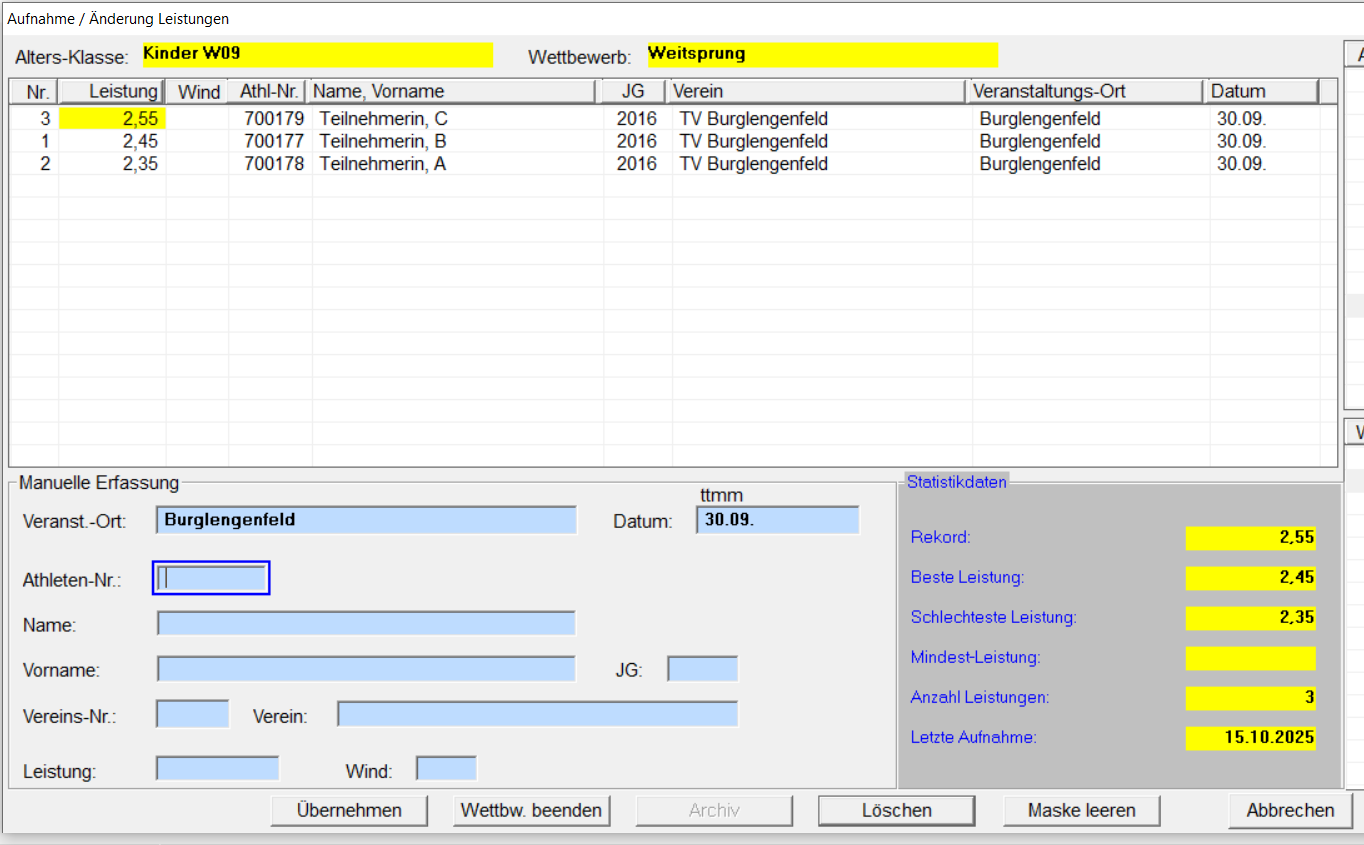This screenshot has width=1364, height=845.
Task: Click the Leistung entry field
Action: tap(218, 769)
